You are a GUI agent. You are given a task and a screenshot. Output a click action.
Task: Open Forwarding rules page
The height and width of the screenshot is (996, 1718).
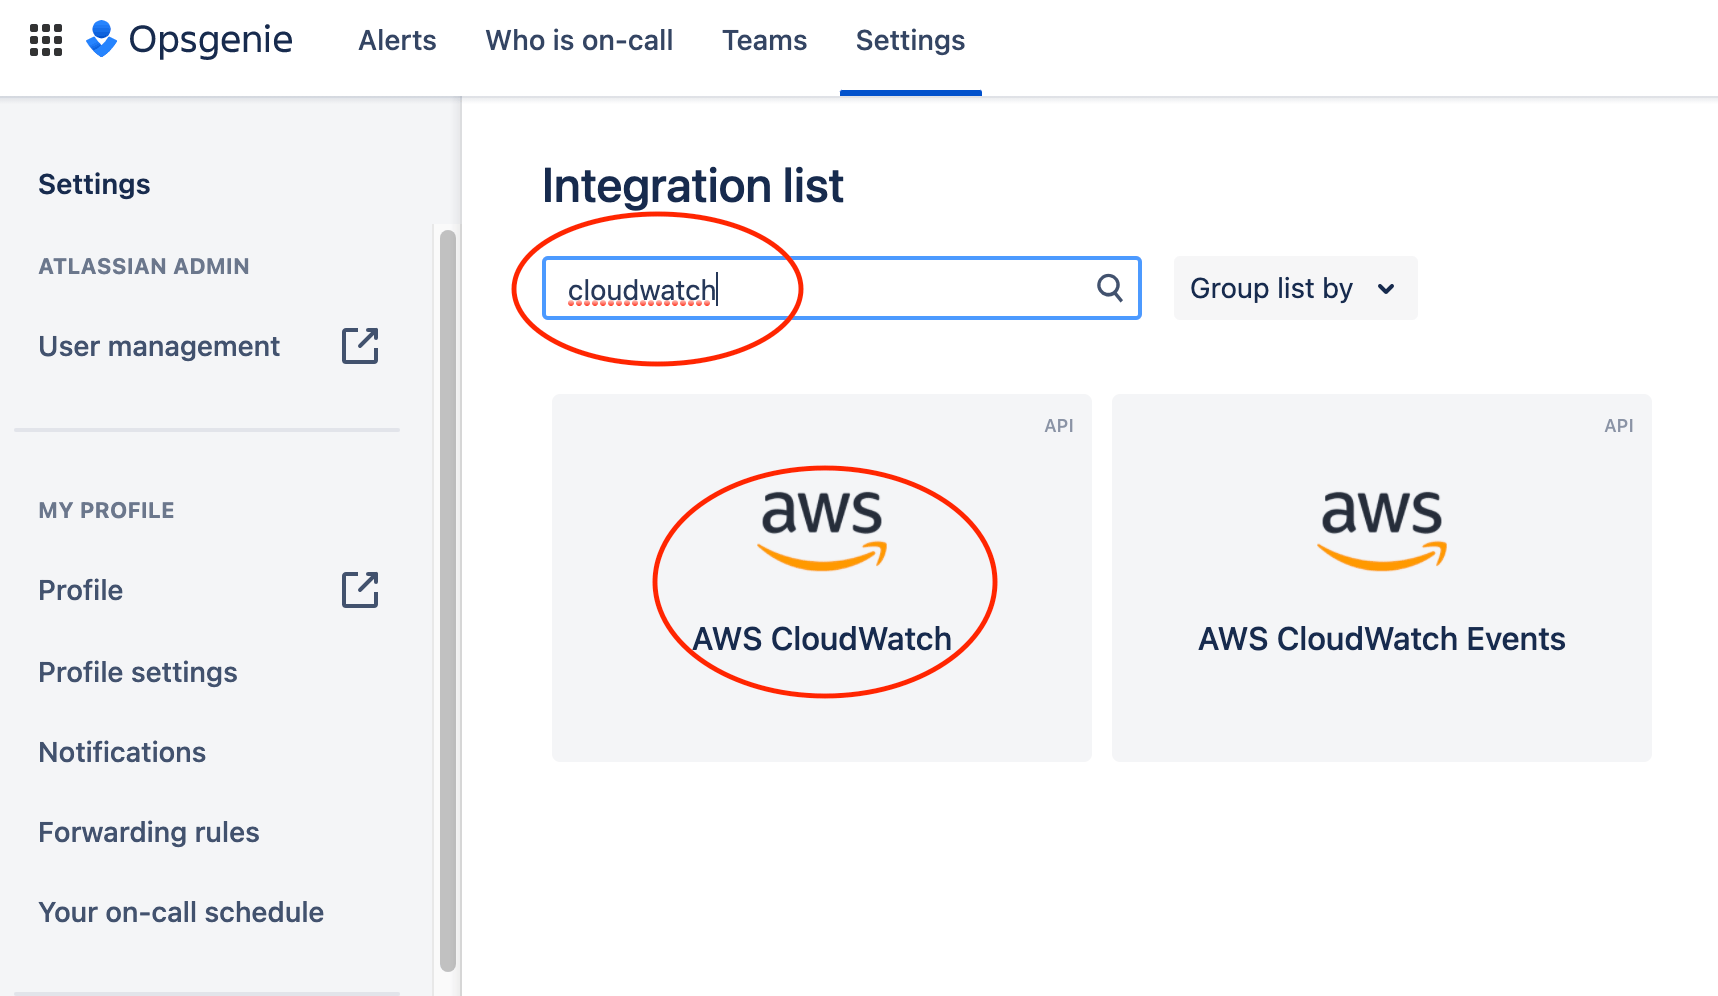(x=148, y=832)
